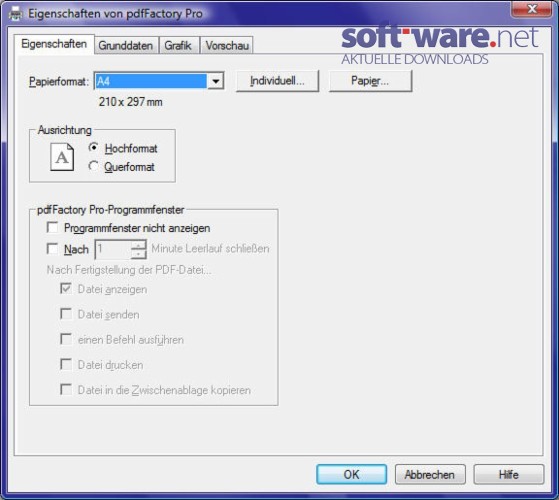Toggle the Nach Minute Leerlauf checkbox
Image resolution: width=559 pixels, height=500 pixels.
tap(52, 248)
